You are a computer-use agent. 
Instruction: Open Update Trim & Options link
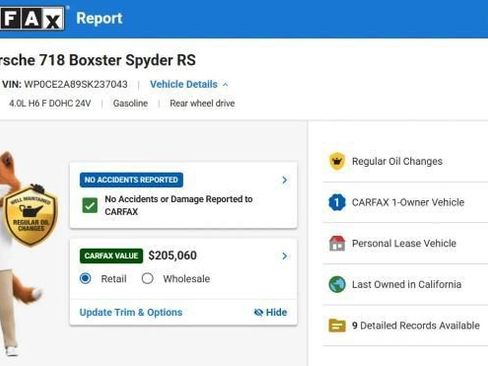131,312
